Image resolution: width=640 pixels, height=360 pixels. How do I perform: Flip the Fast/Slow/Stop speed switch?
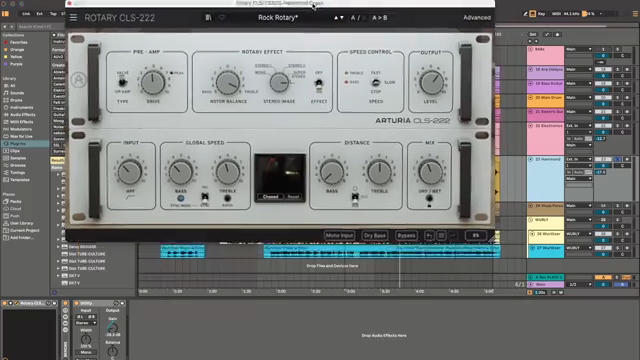(376, 82)
